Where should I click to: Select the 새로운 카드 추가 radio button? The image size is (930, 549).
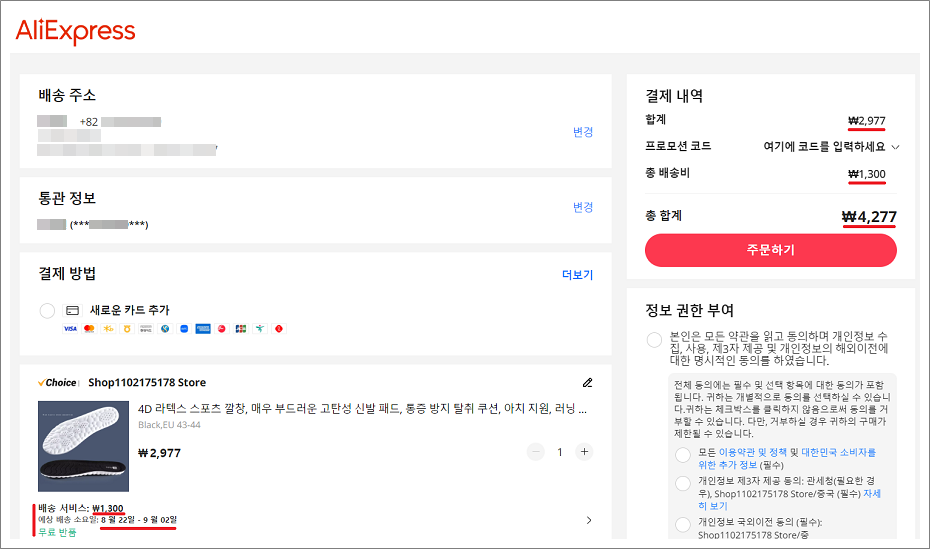(x=47, y=310)
